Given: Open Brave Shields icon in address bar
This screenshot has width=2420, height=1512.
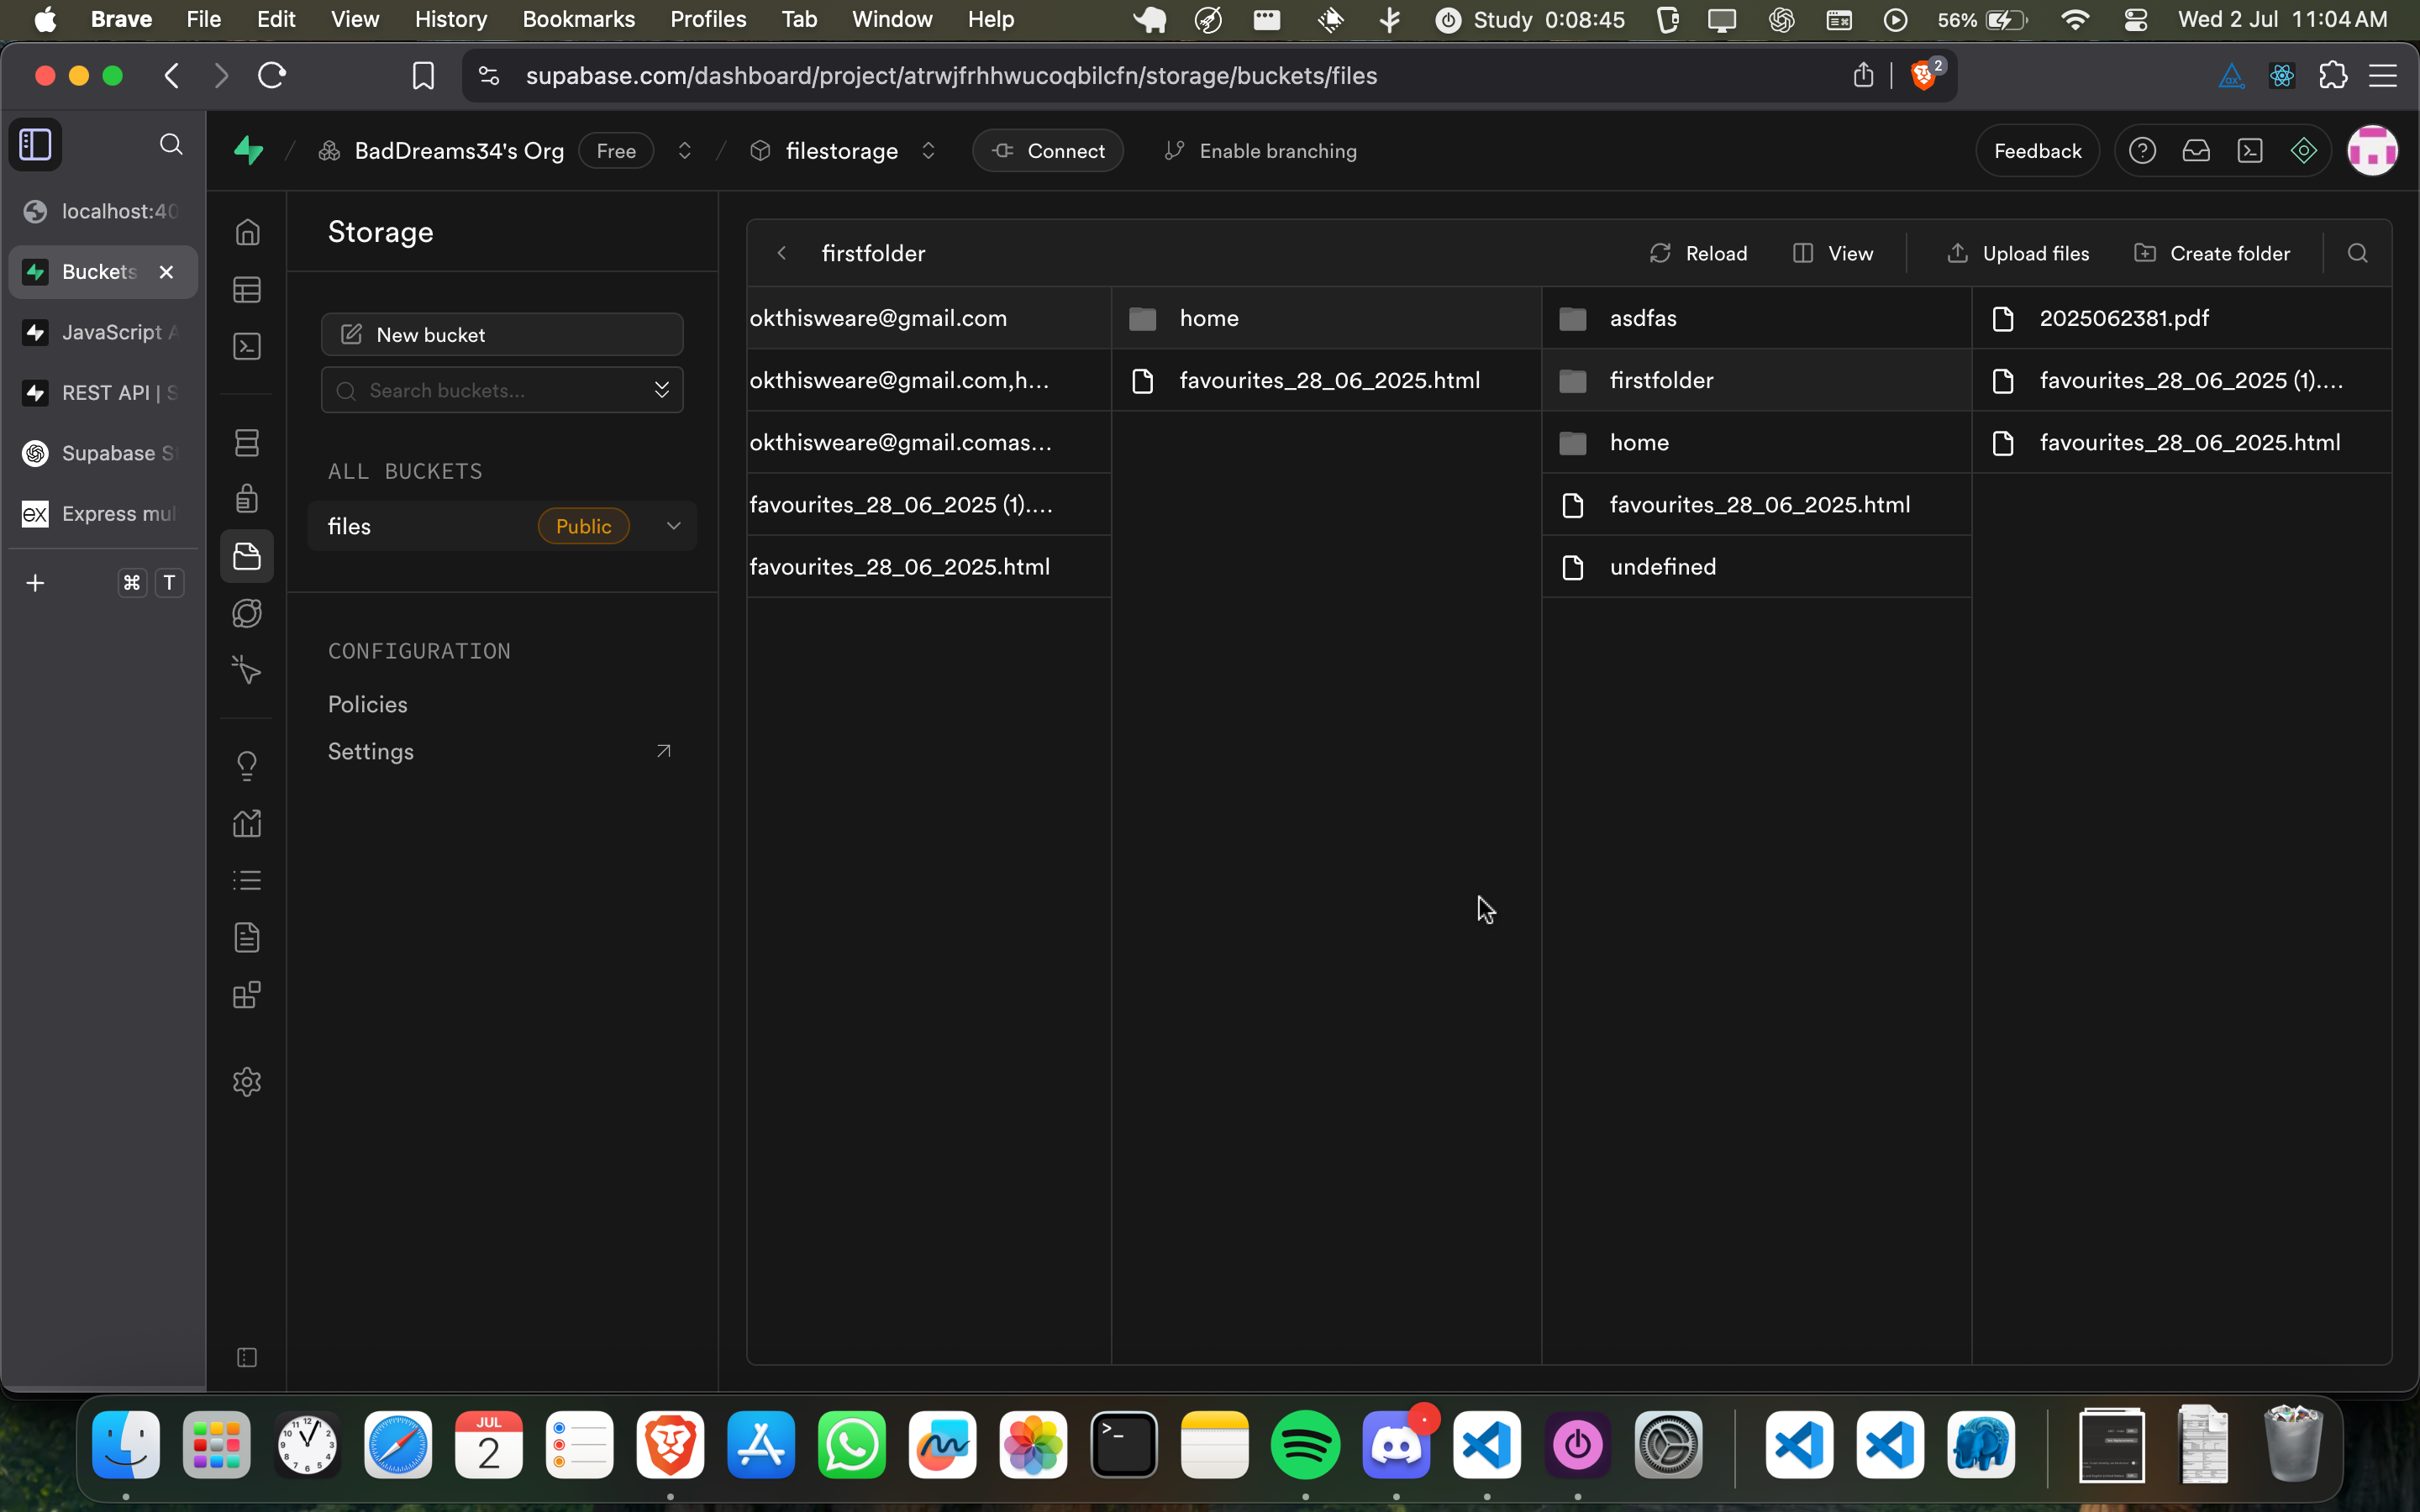Looking at the screenshot, I should coord(1923,76).
